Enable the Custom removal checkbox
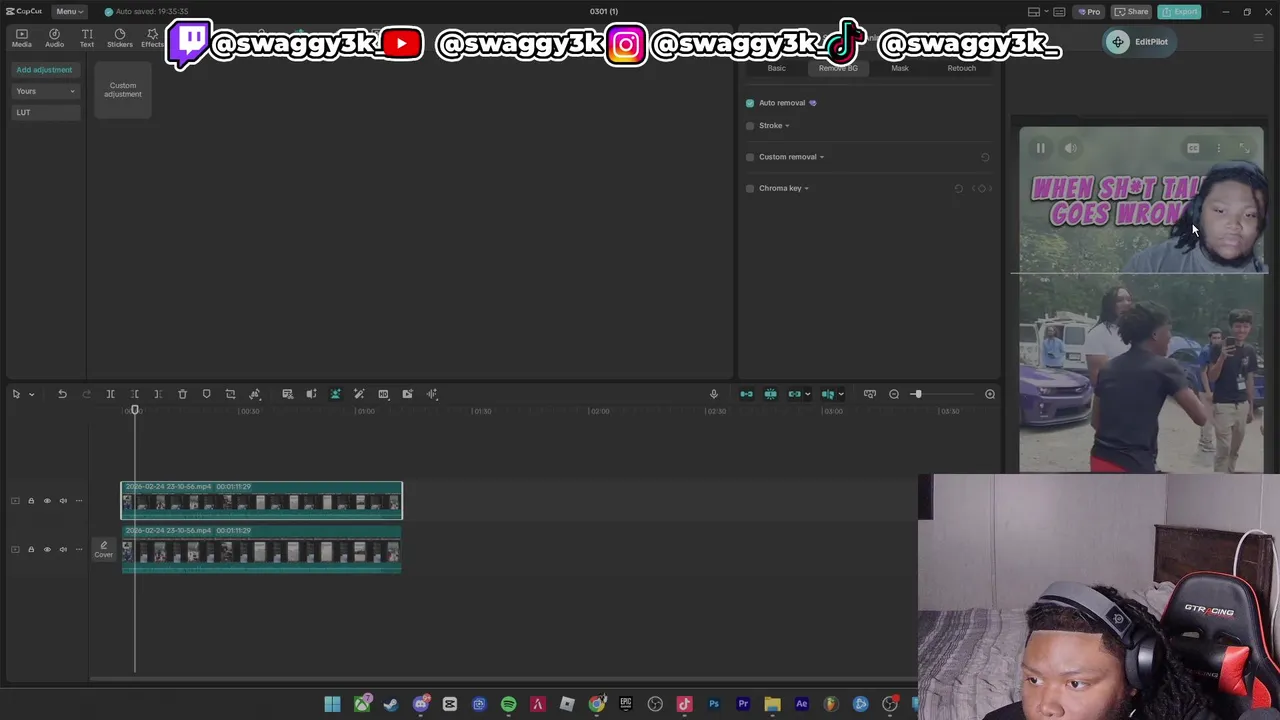Screen dimensions: 1280x720 750,157
